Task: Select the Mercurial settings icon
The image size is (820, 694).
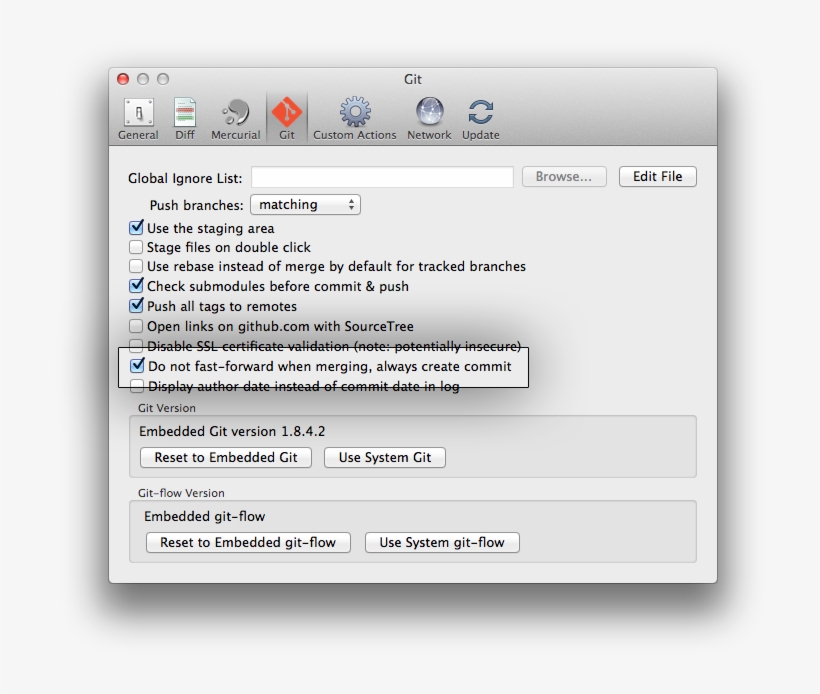Action: pos(236,115)
